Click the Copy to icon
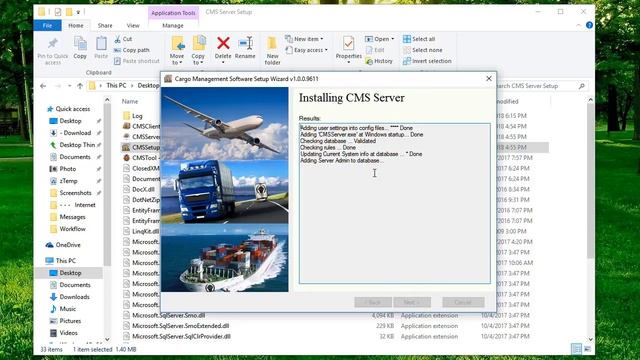Screen dimensions: 640x360 tap(198, 43)
